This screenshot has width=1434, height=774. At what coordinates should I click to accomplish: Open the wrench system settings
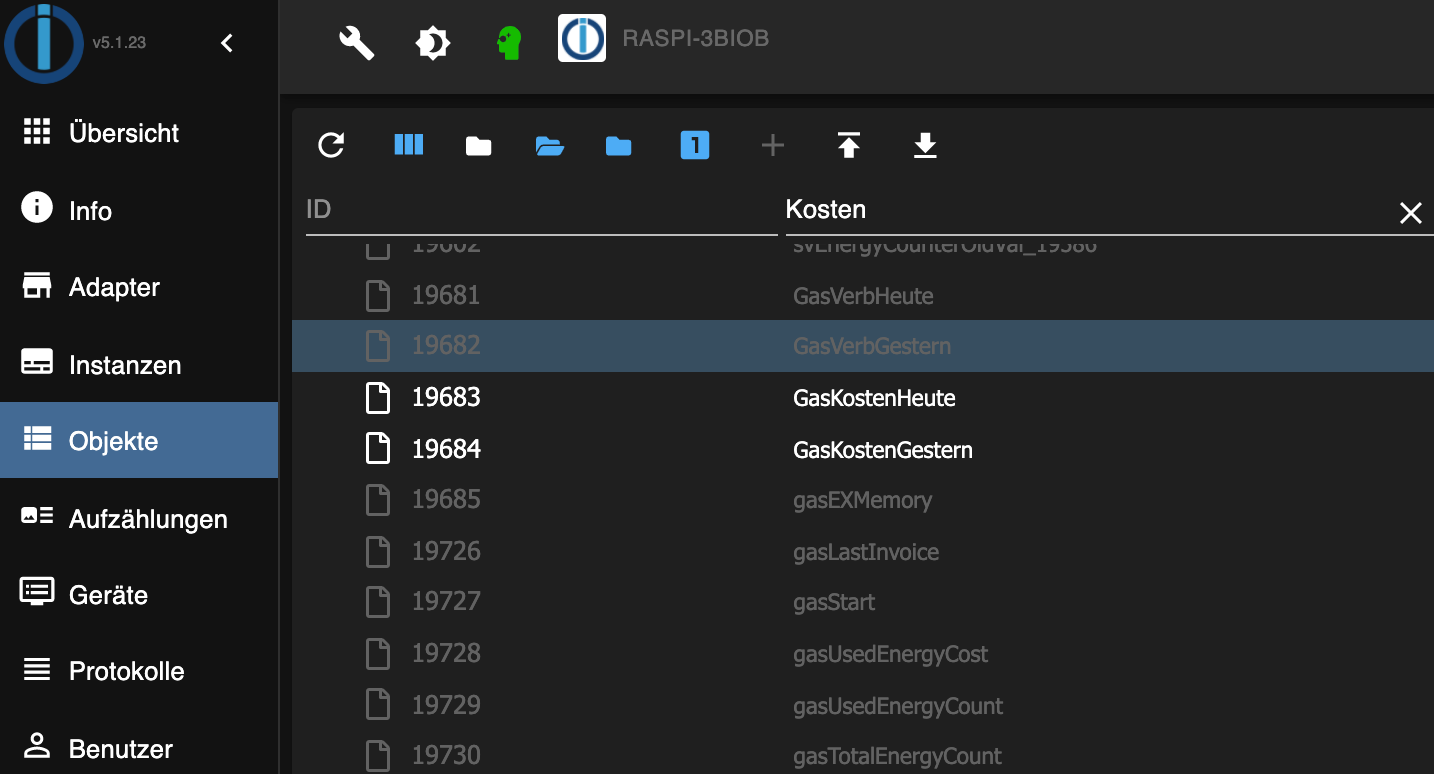pyautogui.click(x=356, y=42)
